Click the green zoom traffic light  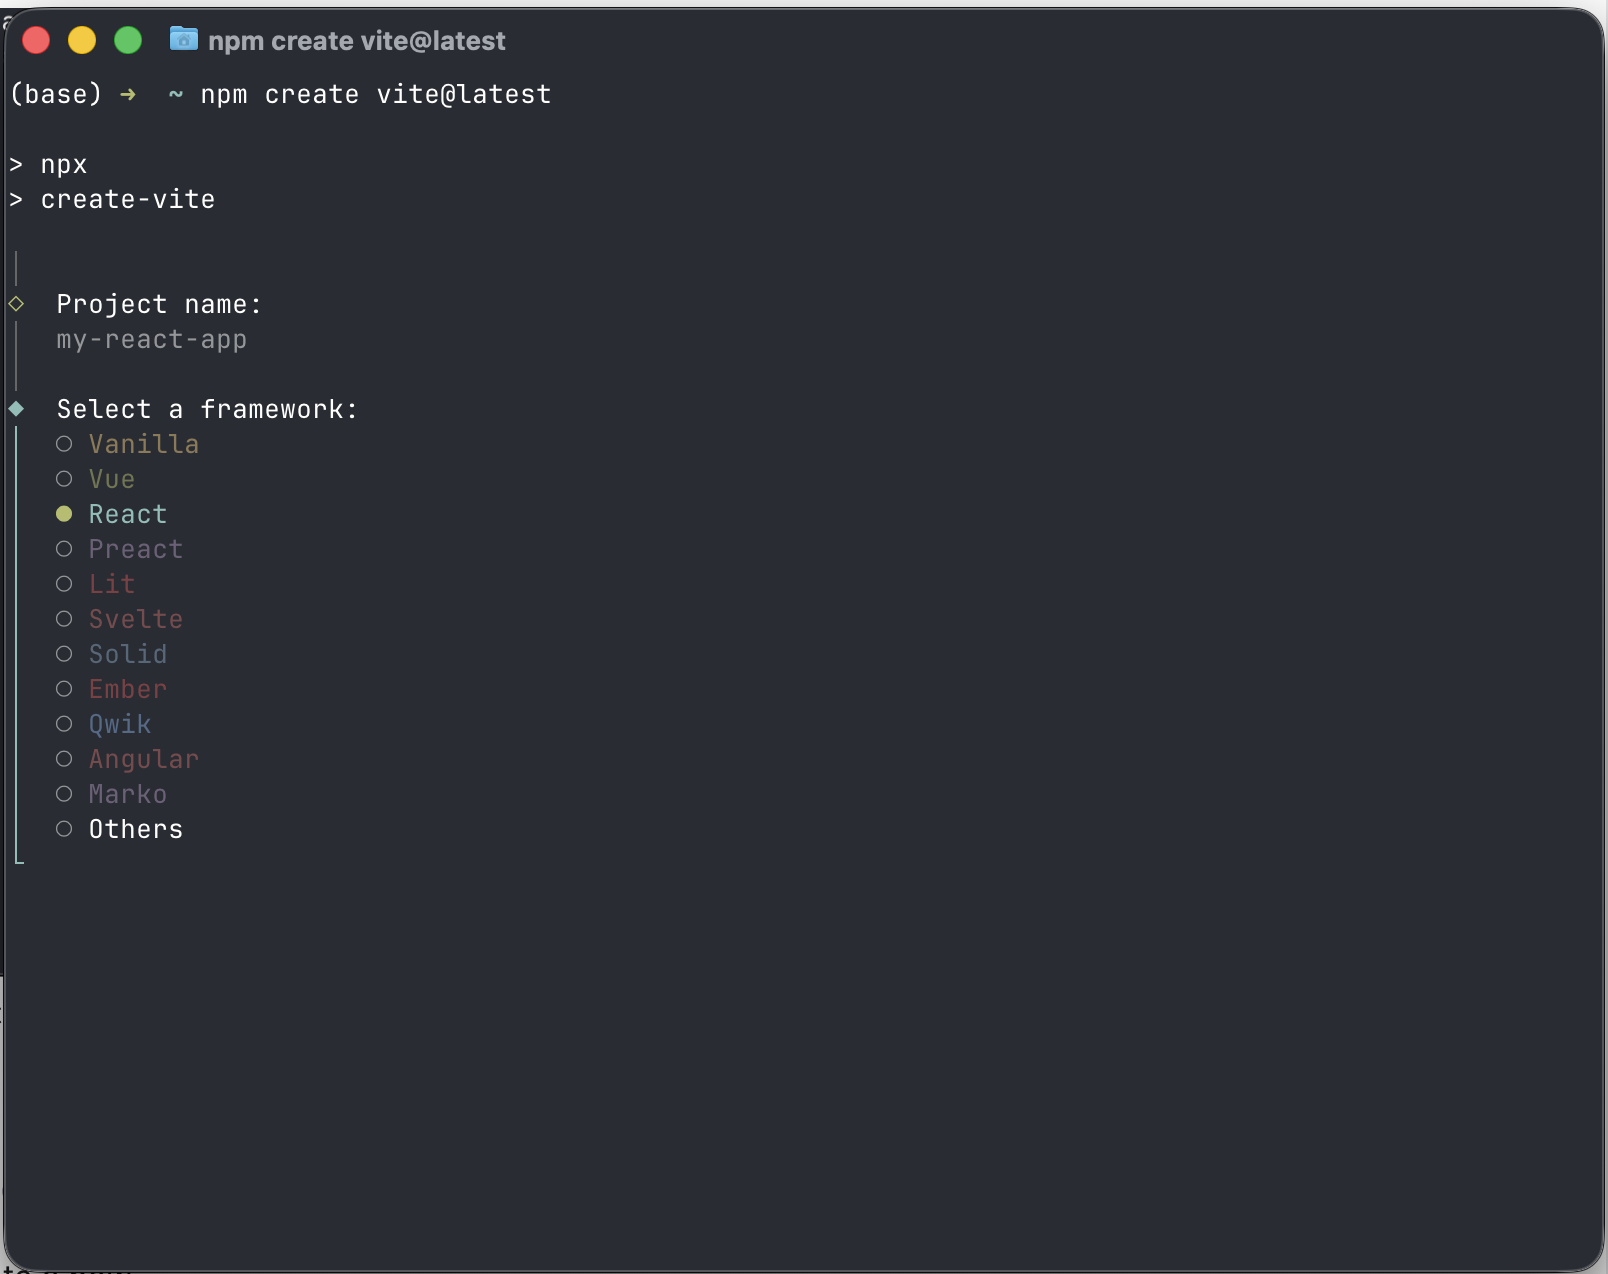129,40
